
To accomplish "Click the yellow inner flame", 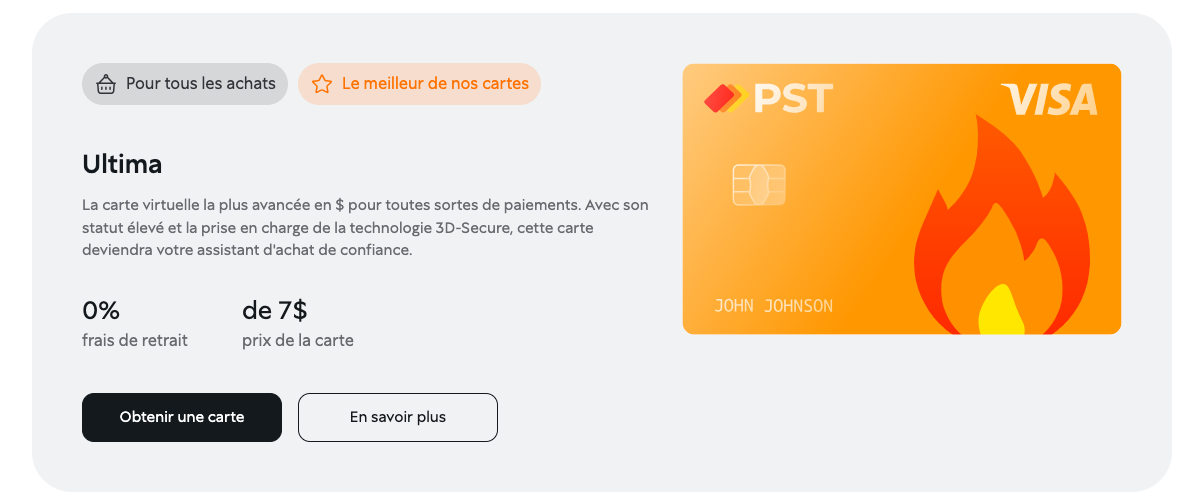I will [1000, 310].
